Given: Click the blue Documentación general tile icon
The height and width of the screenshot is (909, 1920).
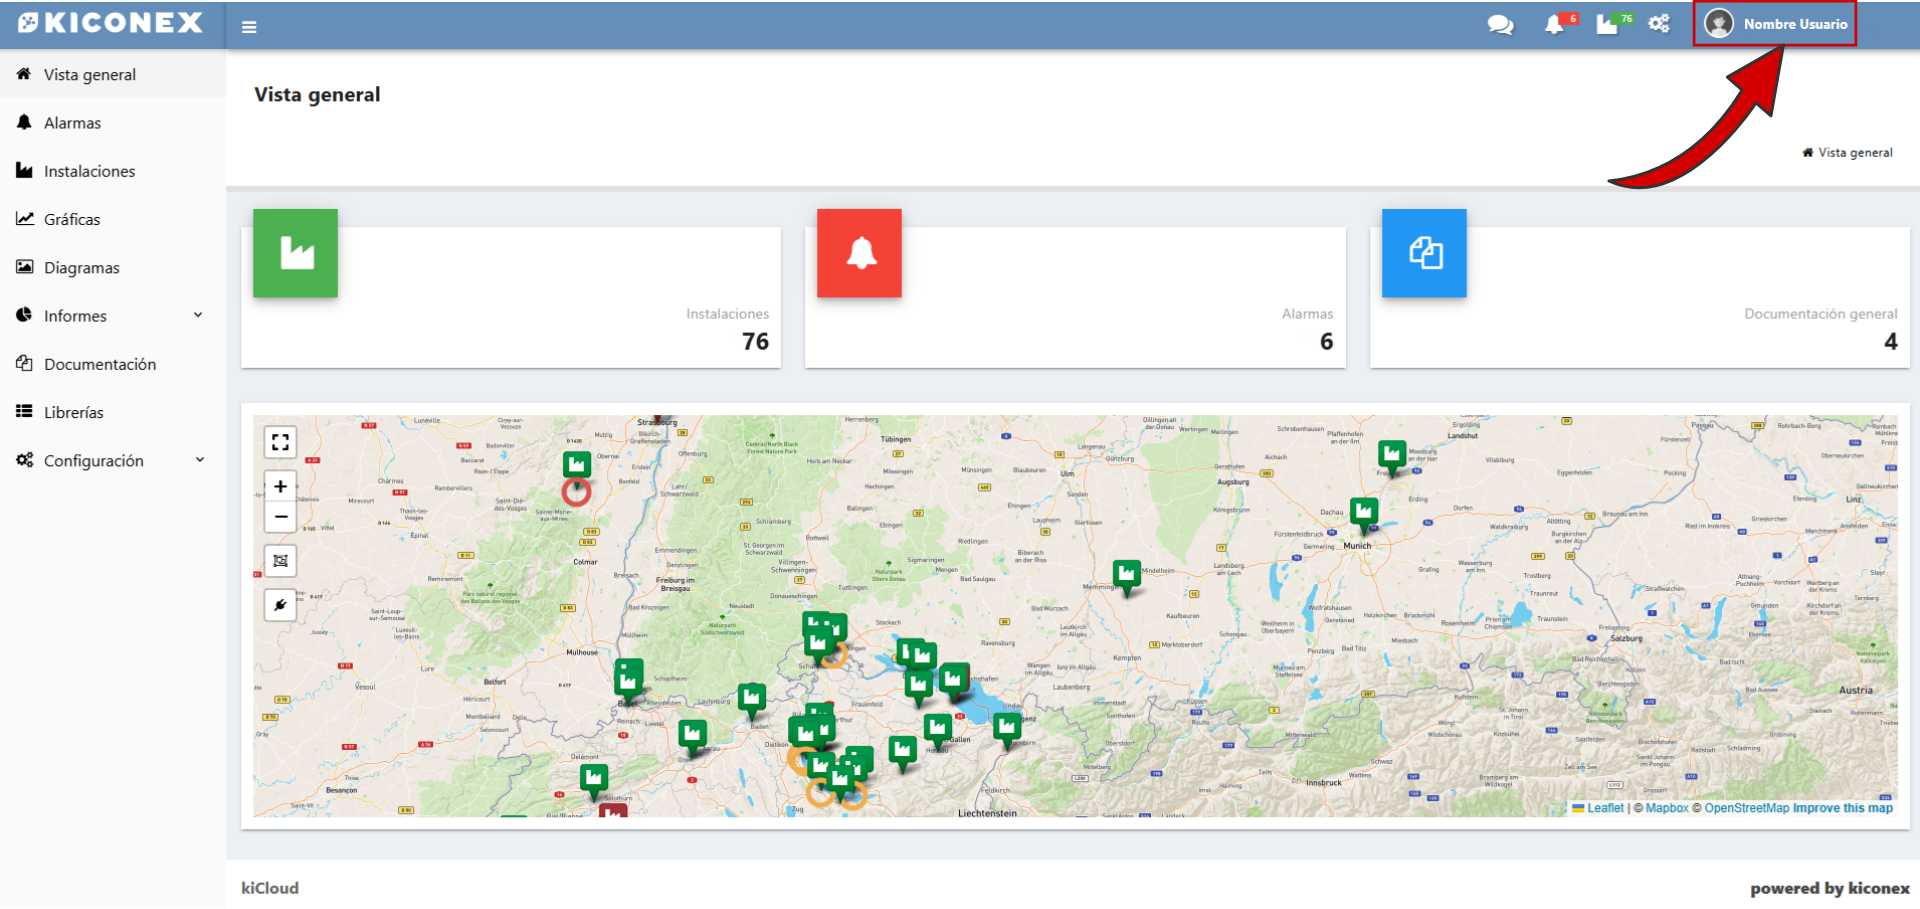Looking at the screenshot, I should pyautogui.click(x=1424, y=253).
